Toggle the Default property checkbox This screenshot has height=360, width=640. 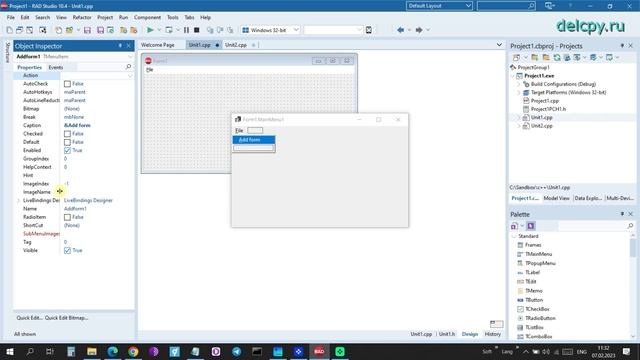[67, 142]
